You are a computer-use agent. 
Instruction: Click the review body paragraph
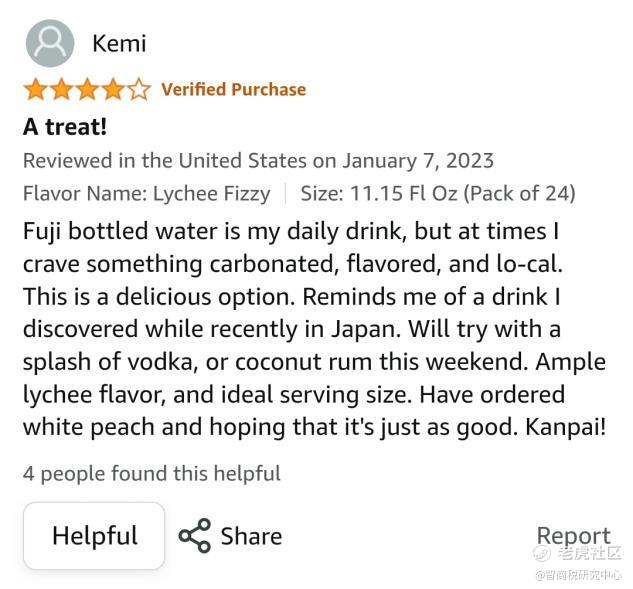tap(314, 330)
